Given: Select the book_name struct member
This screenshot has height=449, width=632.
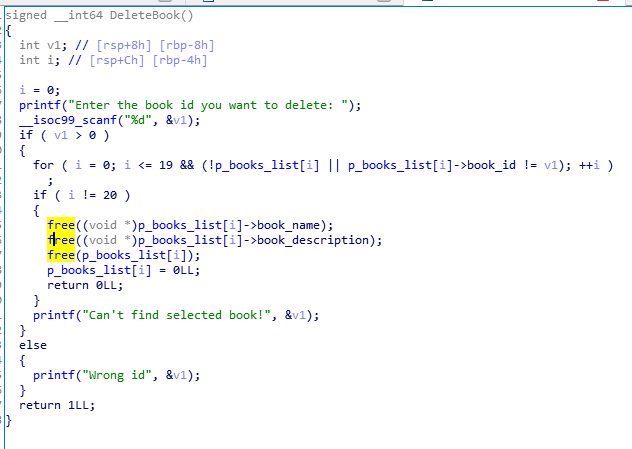Looking at the screenshot, I should click(x=288, y=225).
